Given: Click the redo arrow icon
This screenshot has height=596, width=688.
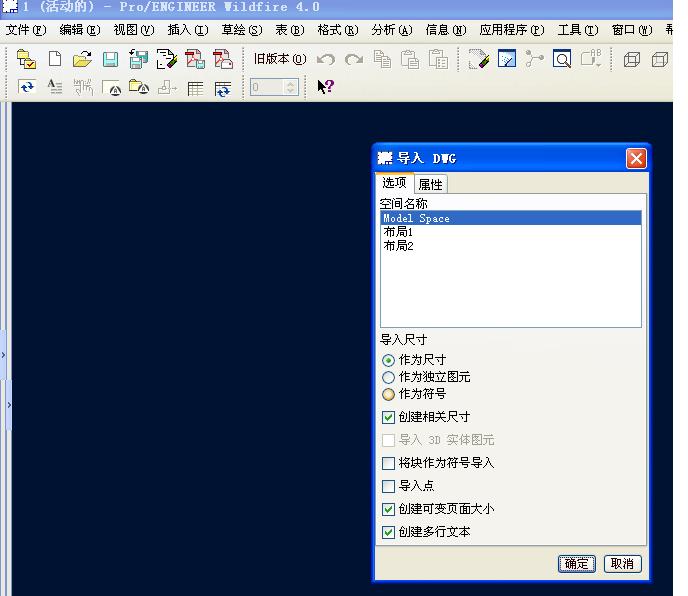Looking at the screenshot, I should (x=354, y=59).
